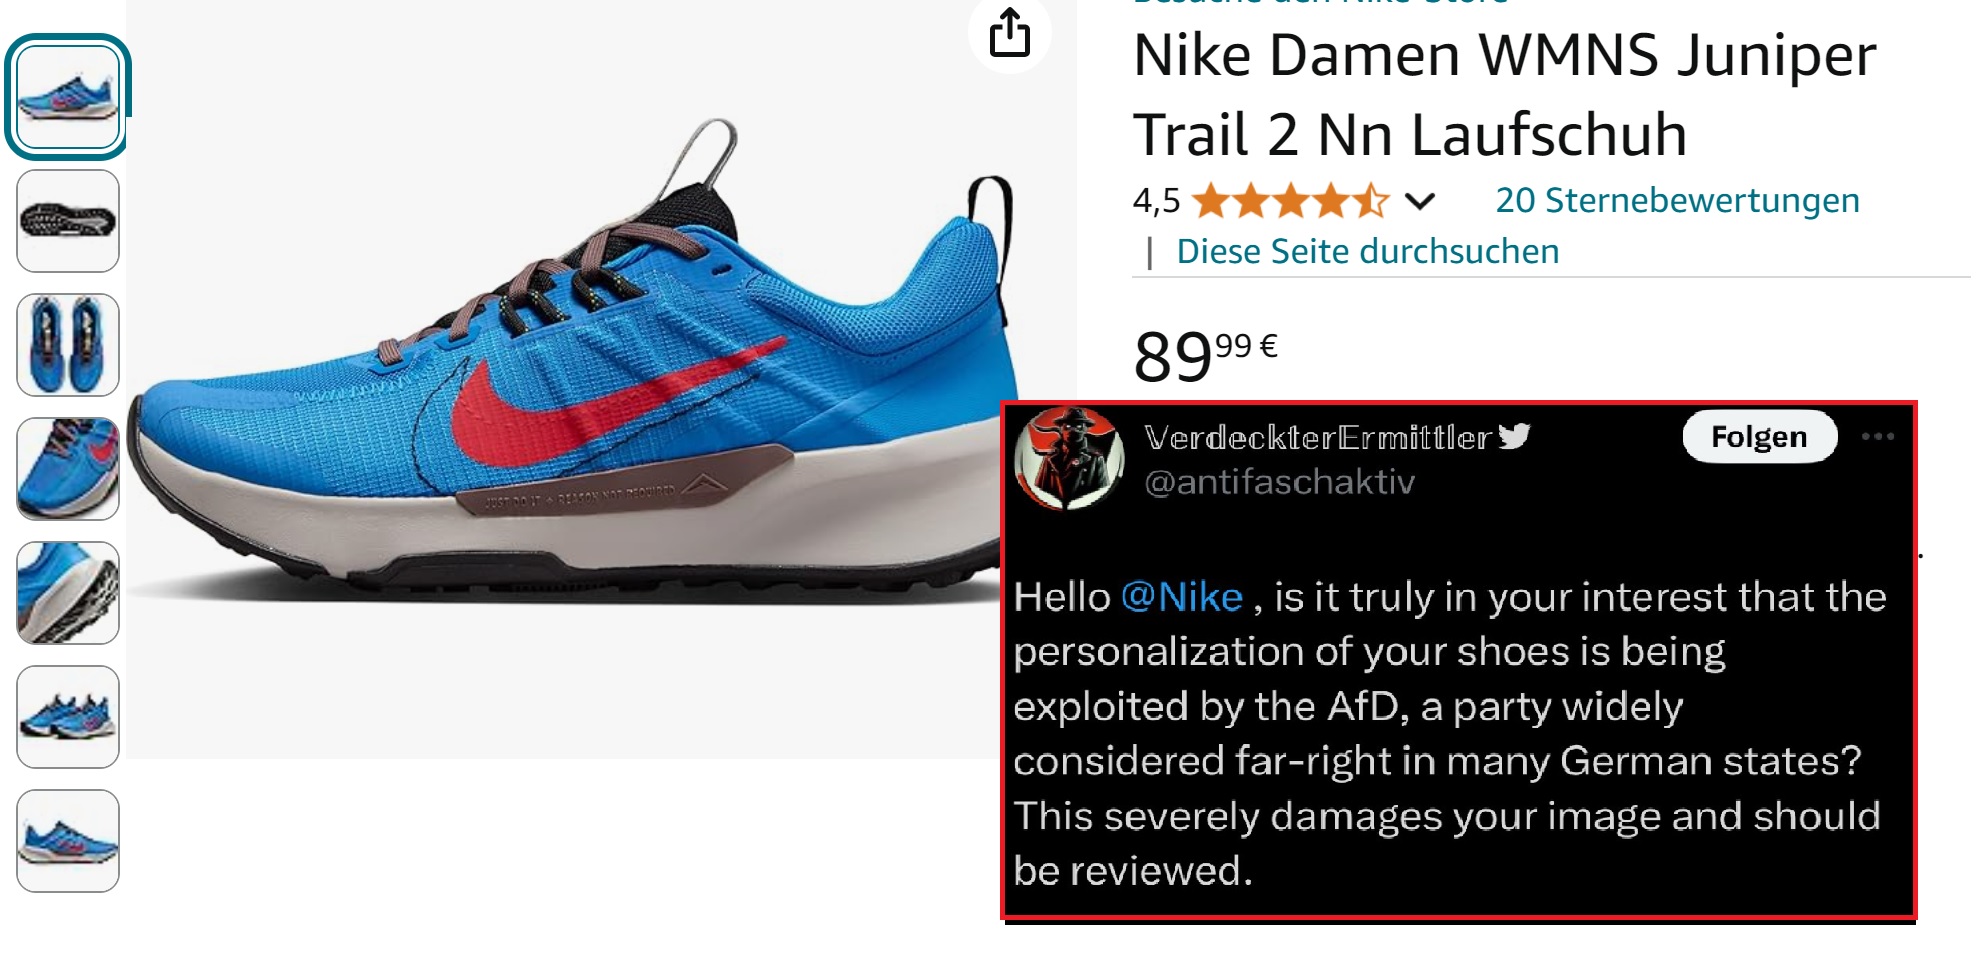This screenshot has height=957, width=1982.
Task: View the close-up swoosh thumbnail
Action: 68,469
